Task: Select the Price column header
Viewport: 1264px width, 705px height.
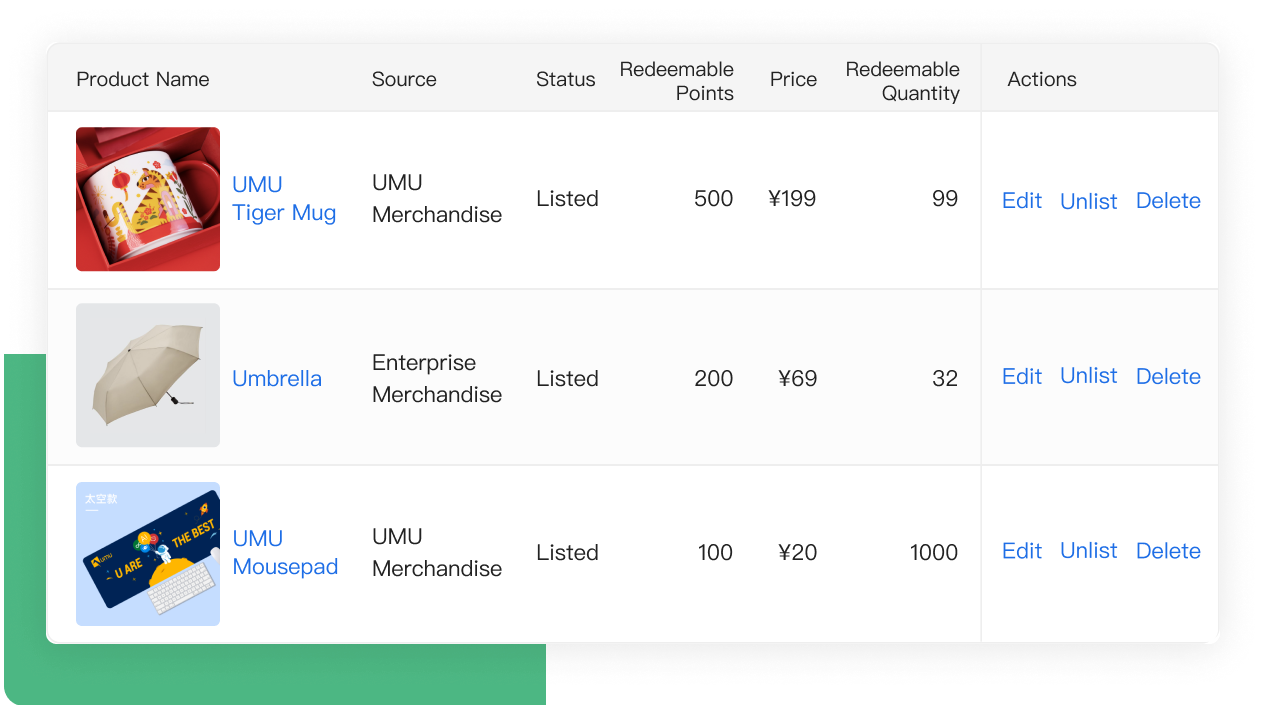Action: [793, 80]
